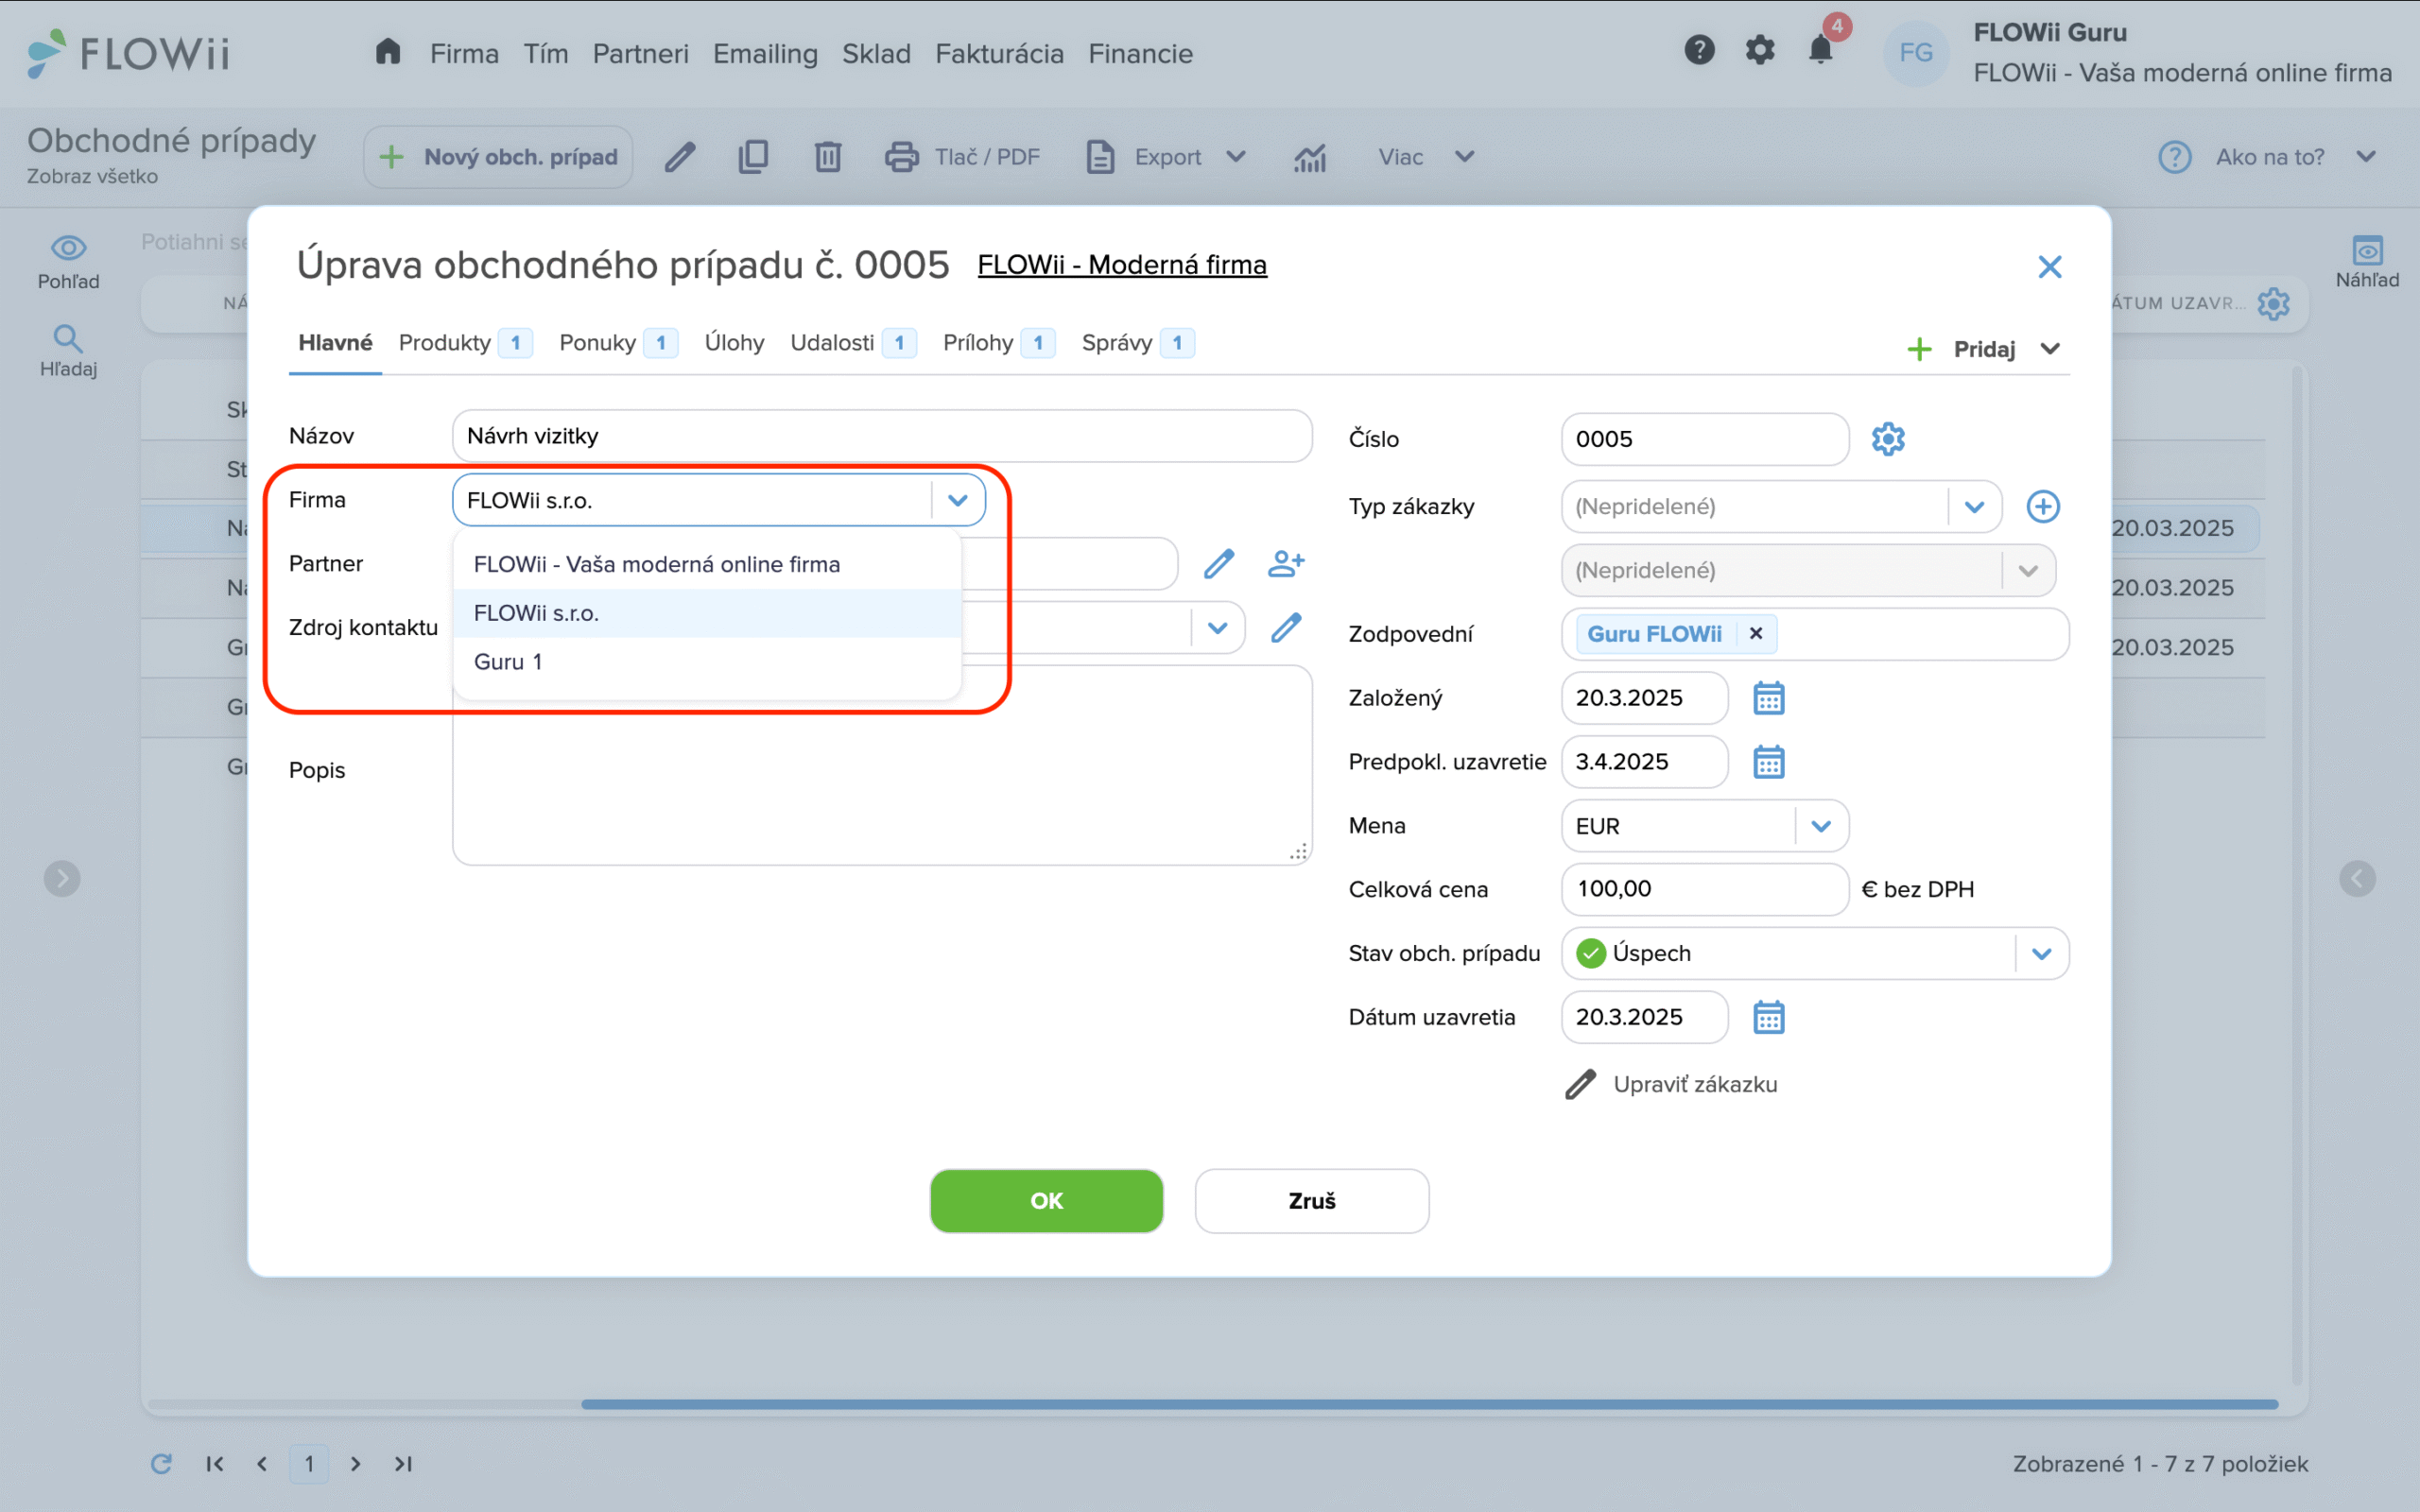Switch to Produkty tab
The image size is (2420, 1512).
point(465,343)
